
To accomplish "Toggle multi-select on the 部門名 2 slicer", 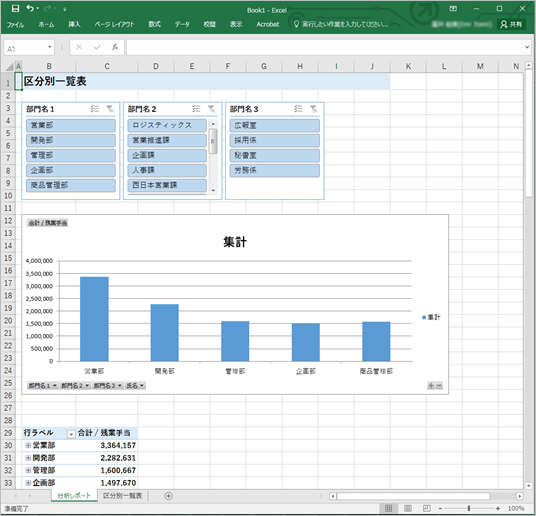I will point(196,109).
